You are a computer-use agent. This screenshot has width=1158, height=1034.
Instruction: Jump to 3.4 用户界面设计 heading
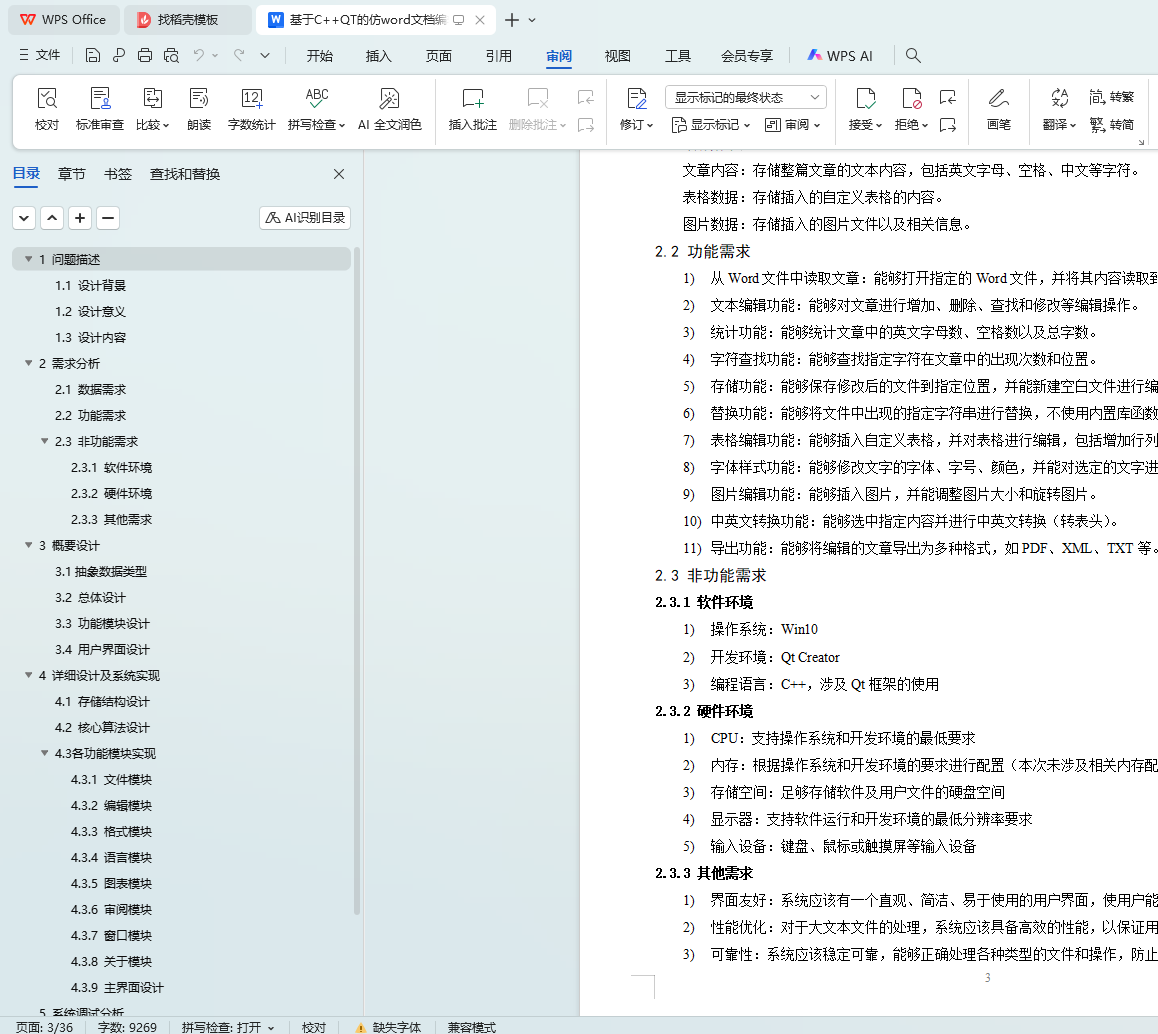[102, 649]
